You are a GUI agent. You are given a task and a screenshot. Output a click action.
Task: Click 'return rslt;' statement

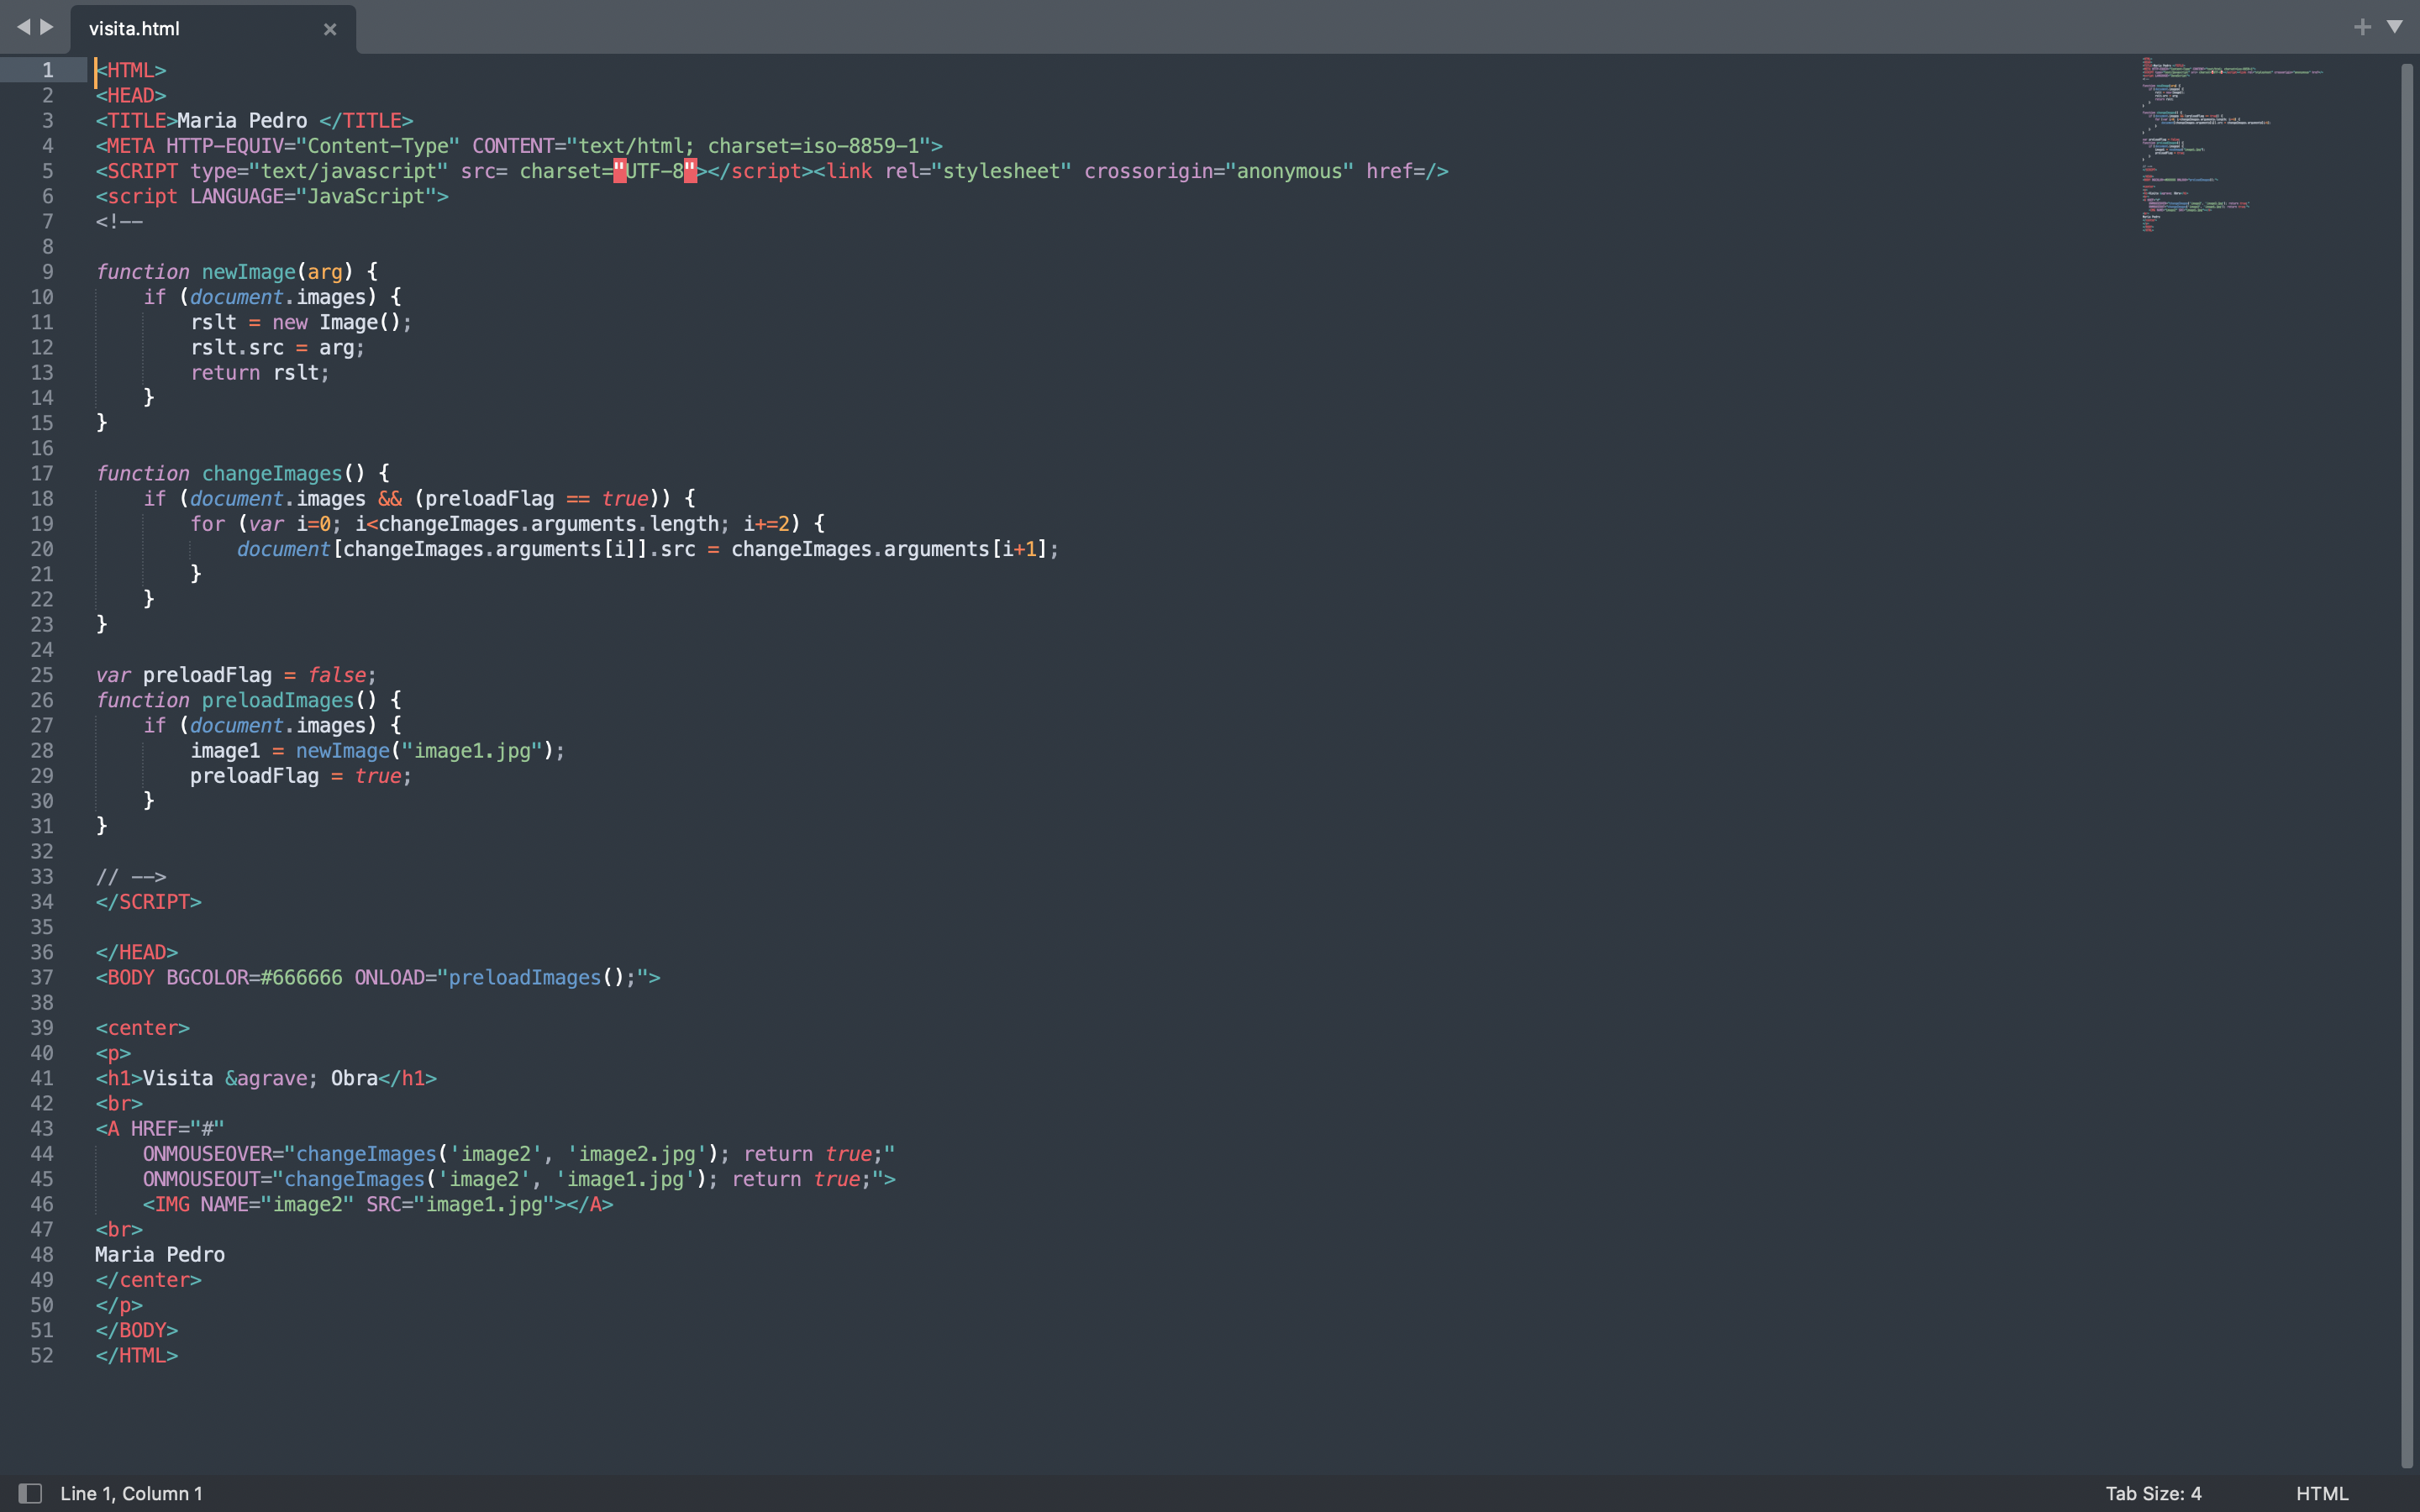pyautogui.click(x=260, y=372)
